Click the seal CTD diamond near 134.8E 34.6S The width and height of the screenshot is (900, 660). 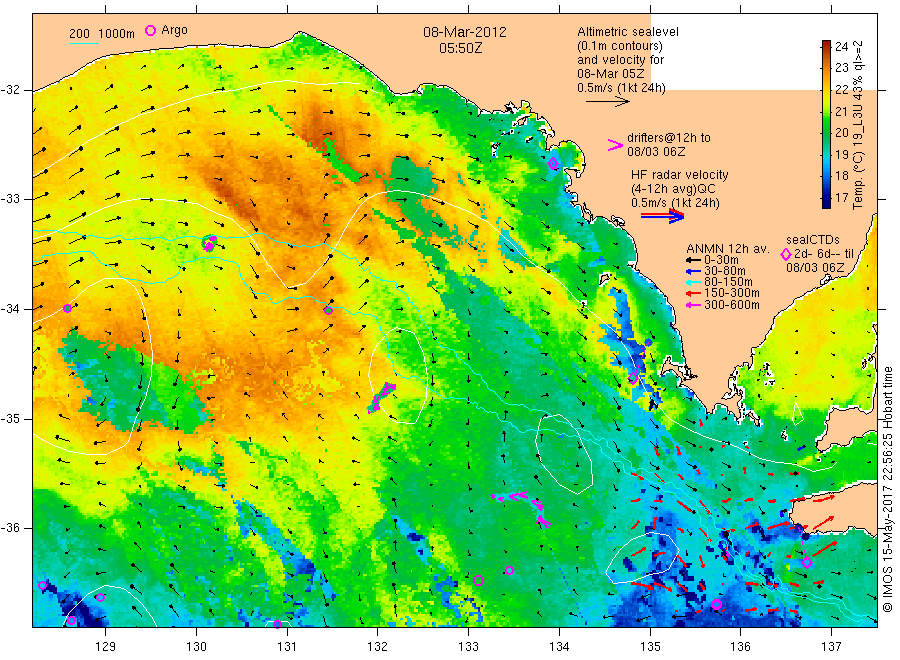point(633,378)
